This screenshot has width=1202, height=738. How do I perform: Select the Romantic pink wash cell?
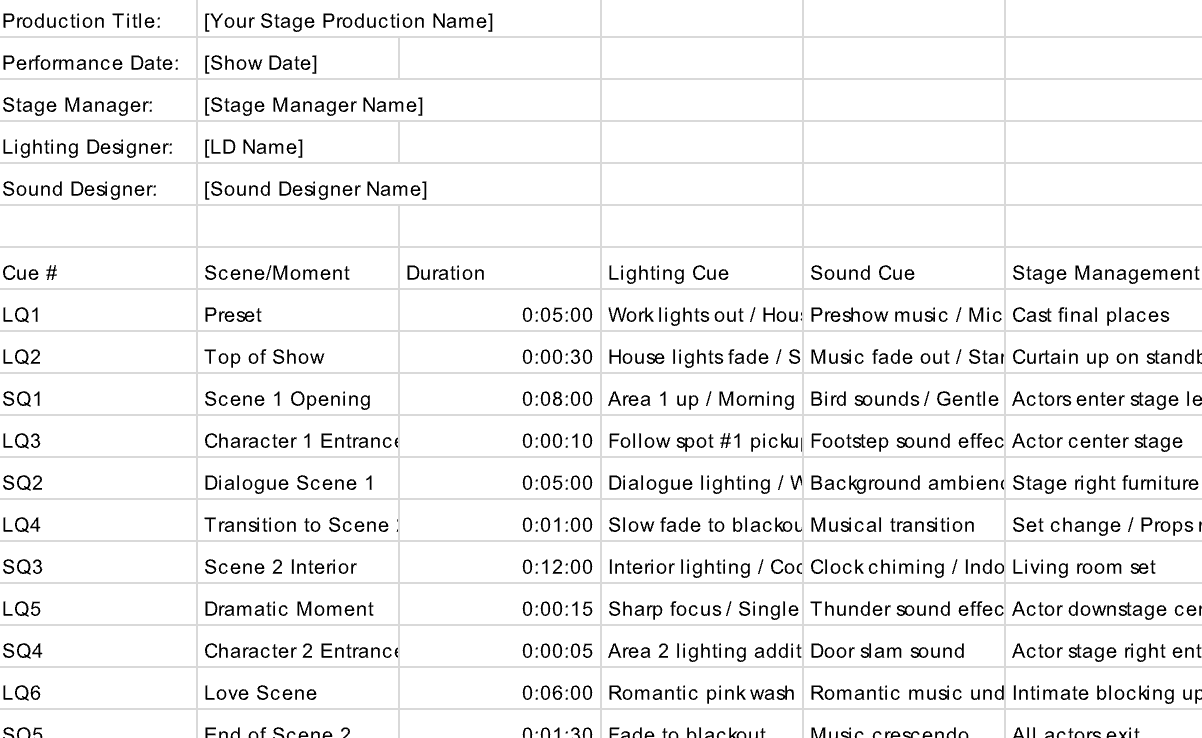[702, 693]
